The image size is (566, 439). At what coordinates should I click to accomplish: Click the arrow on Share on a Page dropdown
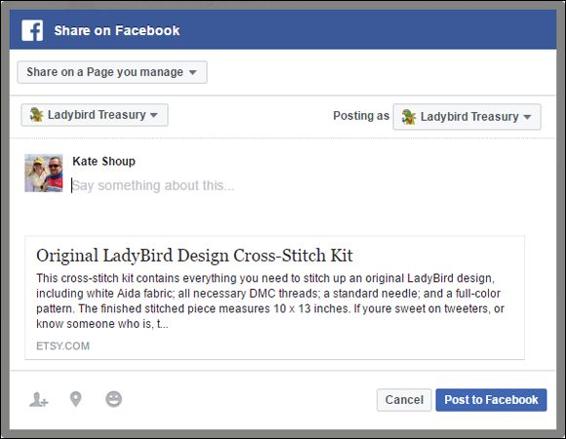[193, 72]
